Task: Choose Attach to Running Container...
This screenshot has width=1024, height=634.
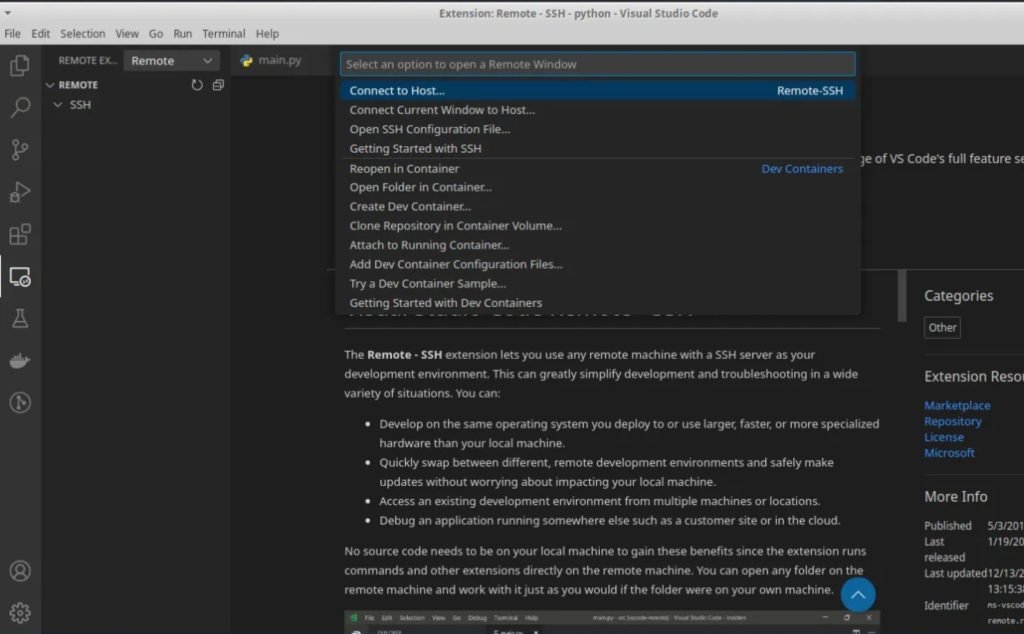Action: click(x=598, y=245)
